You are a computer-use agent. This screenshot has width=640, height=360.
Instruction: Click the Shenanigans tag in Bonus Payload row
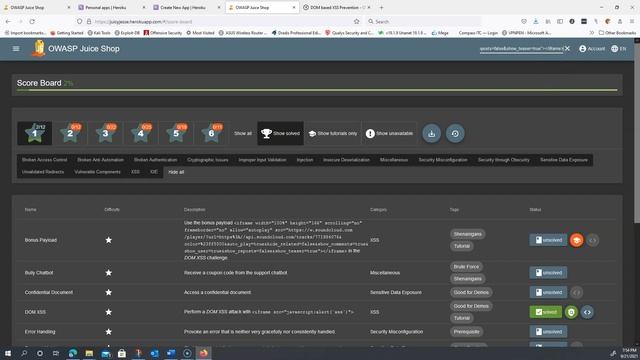point(467,234)
